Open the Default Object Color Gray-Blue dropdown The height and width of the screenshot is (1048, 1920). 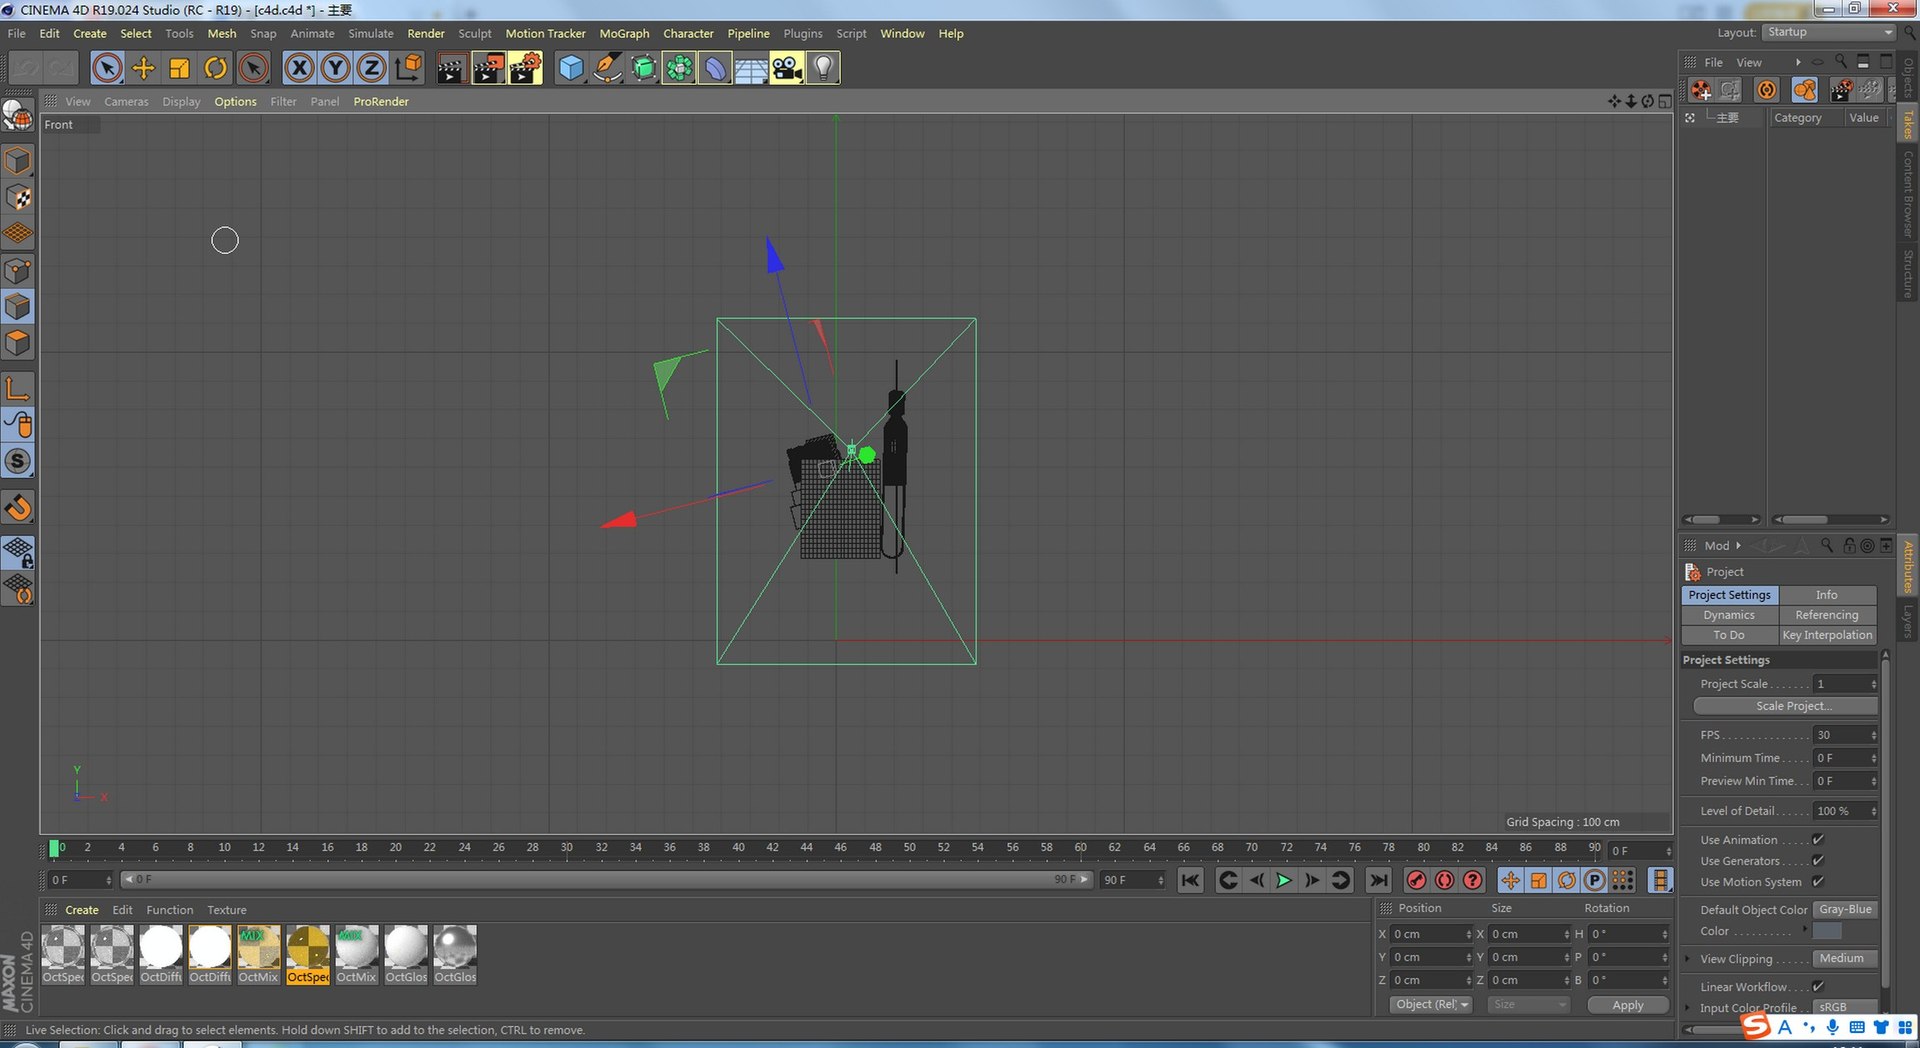[1845, 910]
